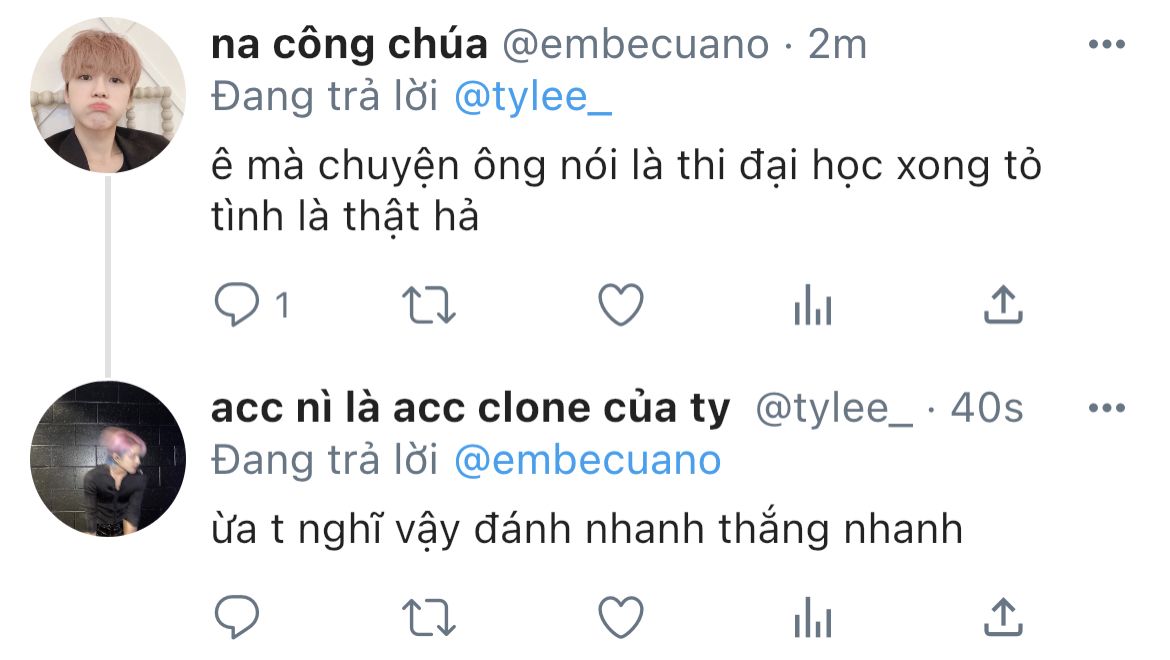Image resolution: width=1170 pixels, height=660 pixels.
Task: Share the tylee_ reply tweet
Action: click(1003, 617)
